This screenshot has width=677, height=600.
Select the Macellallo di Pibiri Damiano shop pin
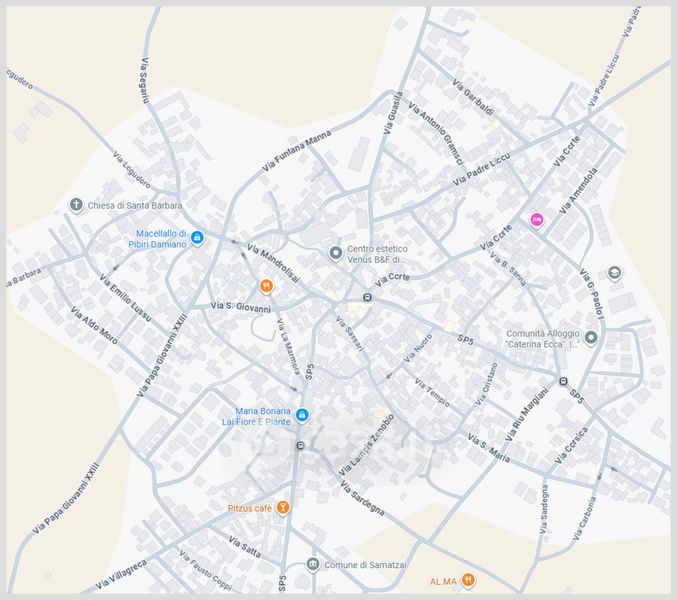[x=197, y=237]
